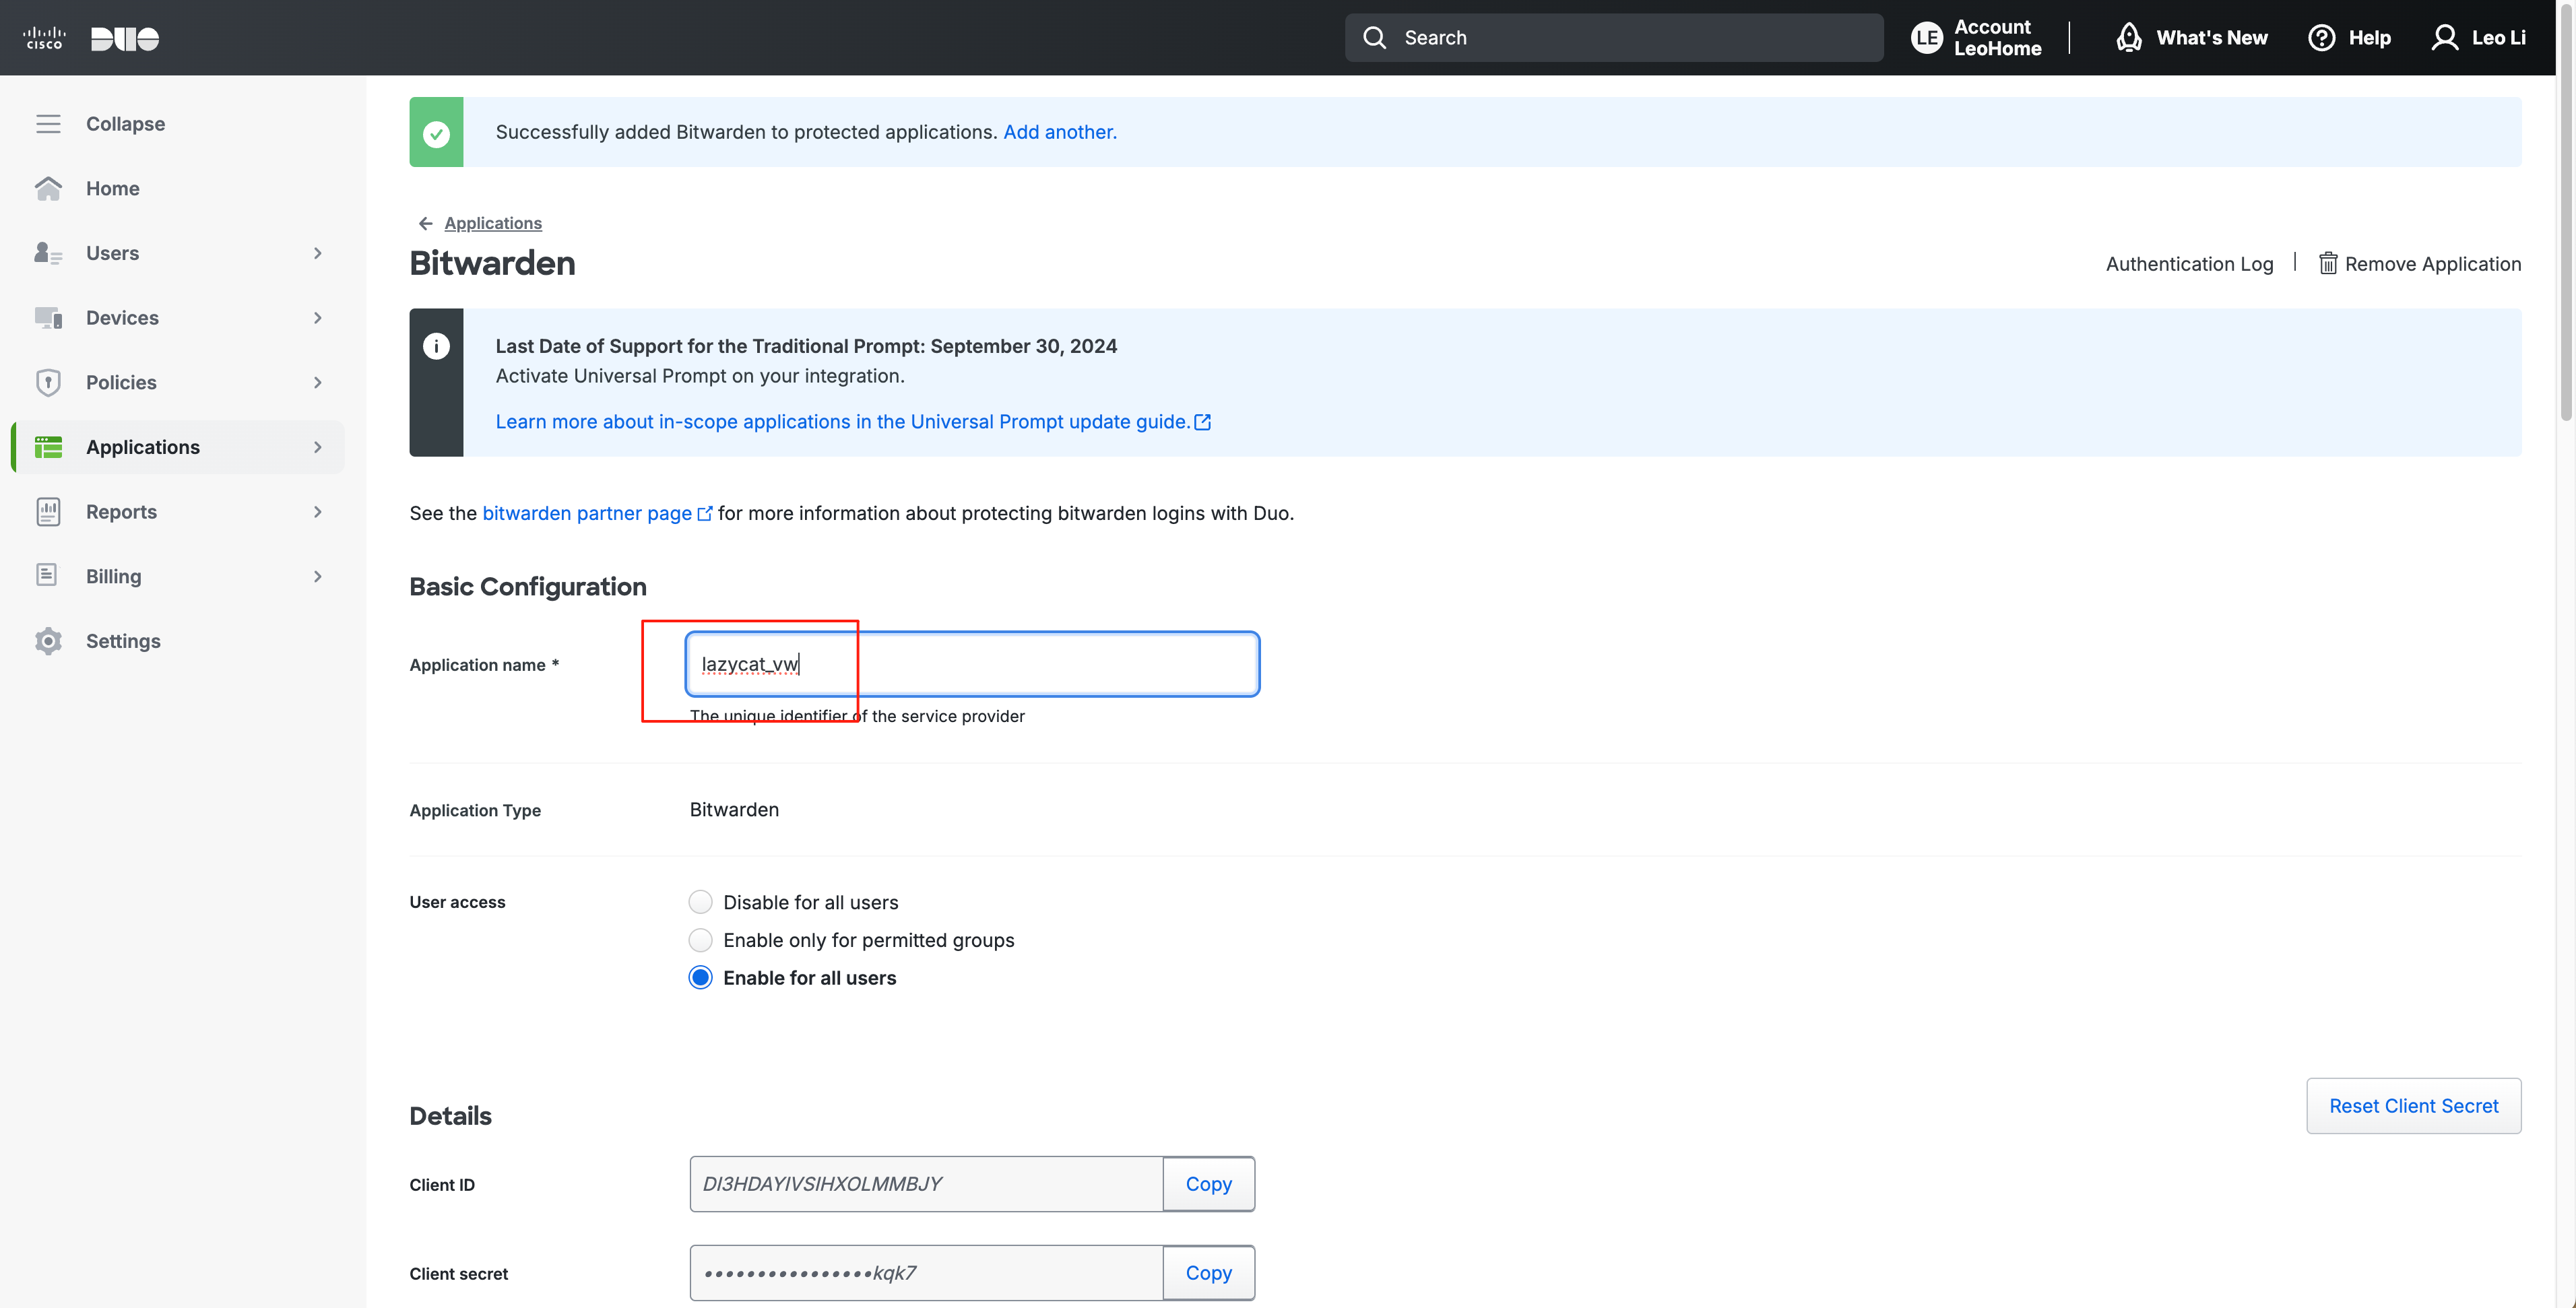Screen dimensions: 2576x1308
Task: Click the Application name text field
Action: [972, 664]
